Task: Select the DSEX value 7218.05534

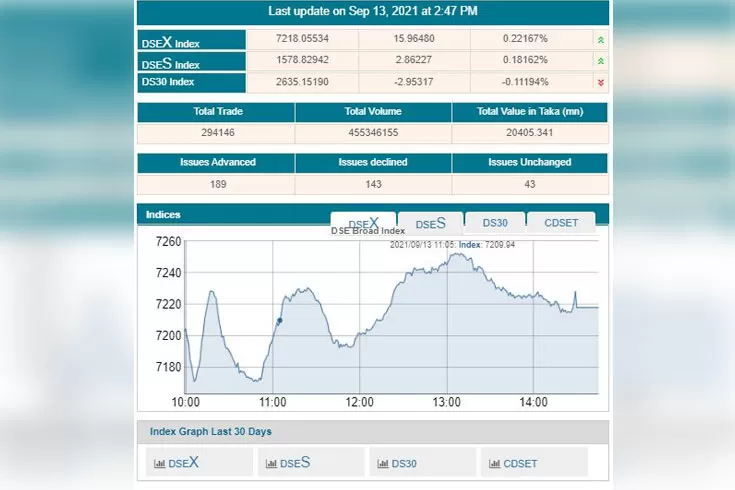Action: 302,38
